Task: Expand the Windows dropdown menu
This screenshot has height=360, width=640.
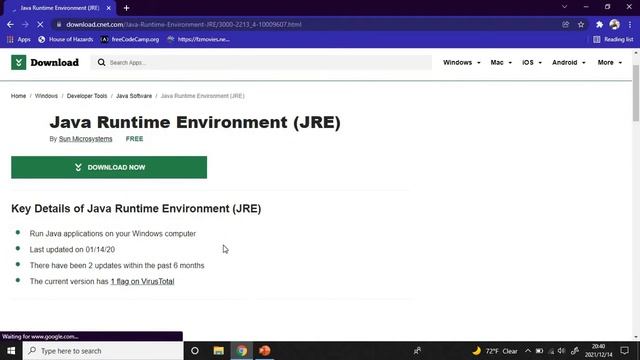Action: [x=462, y=62]
